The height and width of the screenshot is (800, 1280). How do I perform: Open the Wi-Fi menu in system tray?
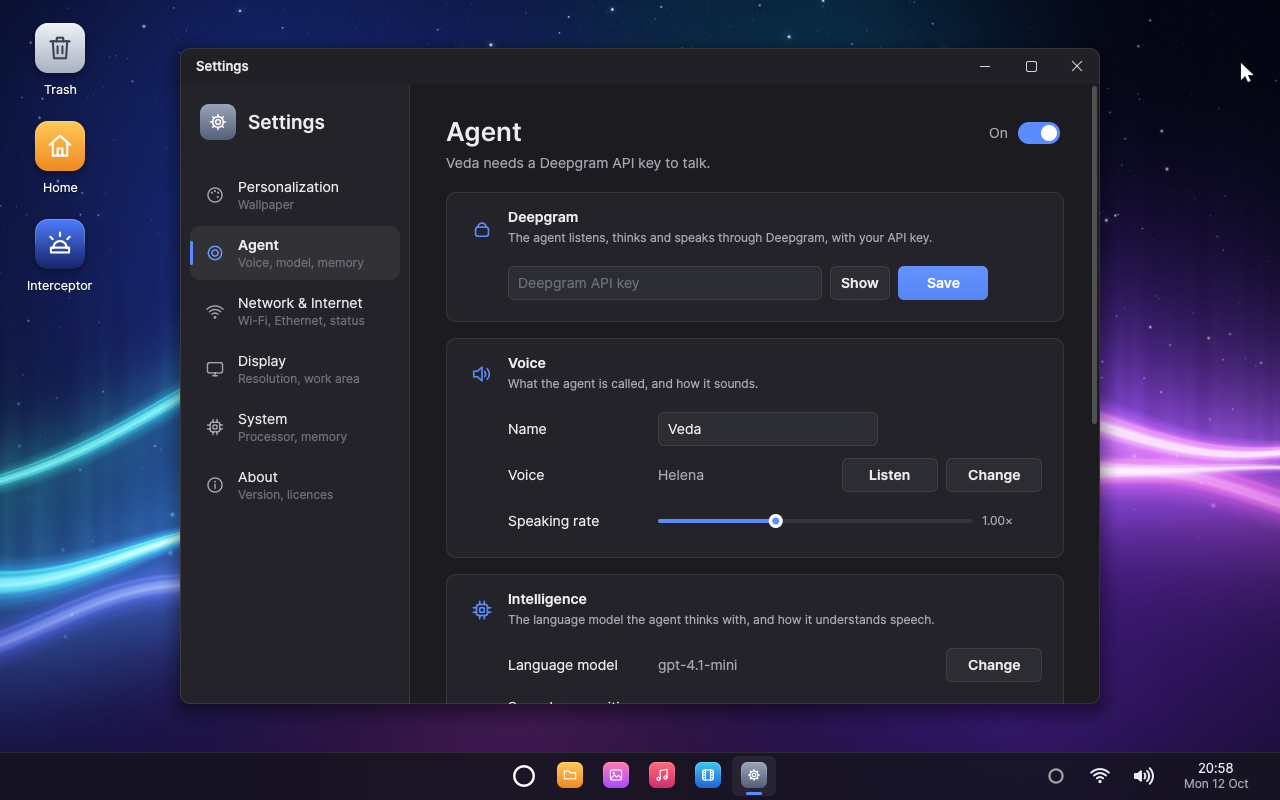click(1100, 776)
